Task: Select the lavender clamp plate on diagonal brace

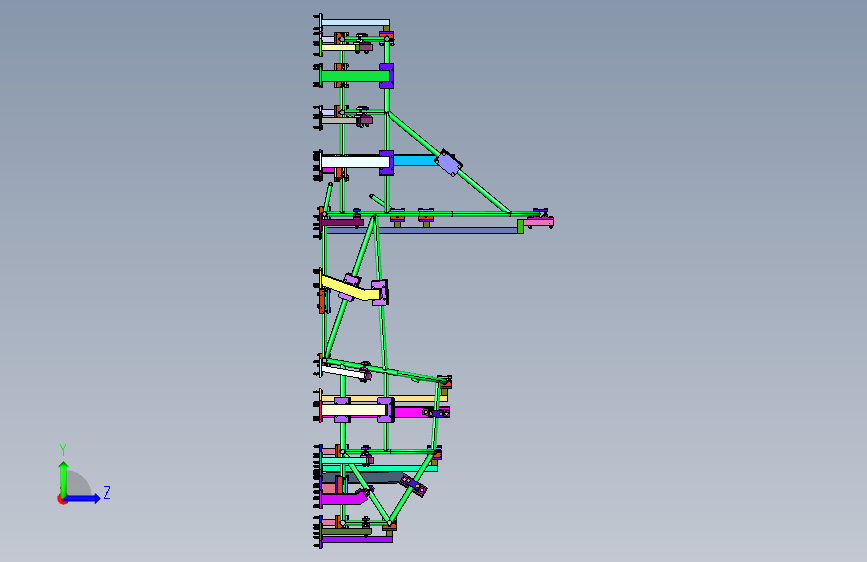Action: coord(448,163)
